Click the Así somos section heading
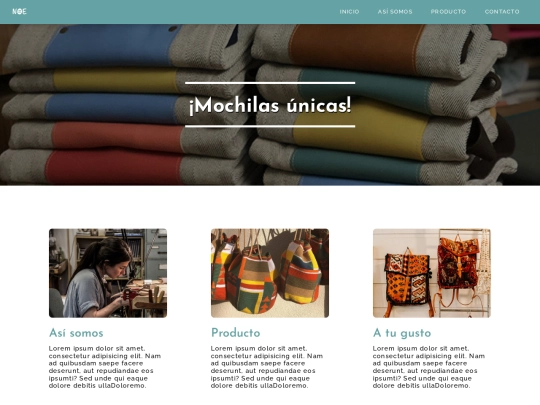The height and width of the screenshot is (405, 540). pos(76,333)
